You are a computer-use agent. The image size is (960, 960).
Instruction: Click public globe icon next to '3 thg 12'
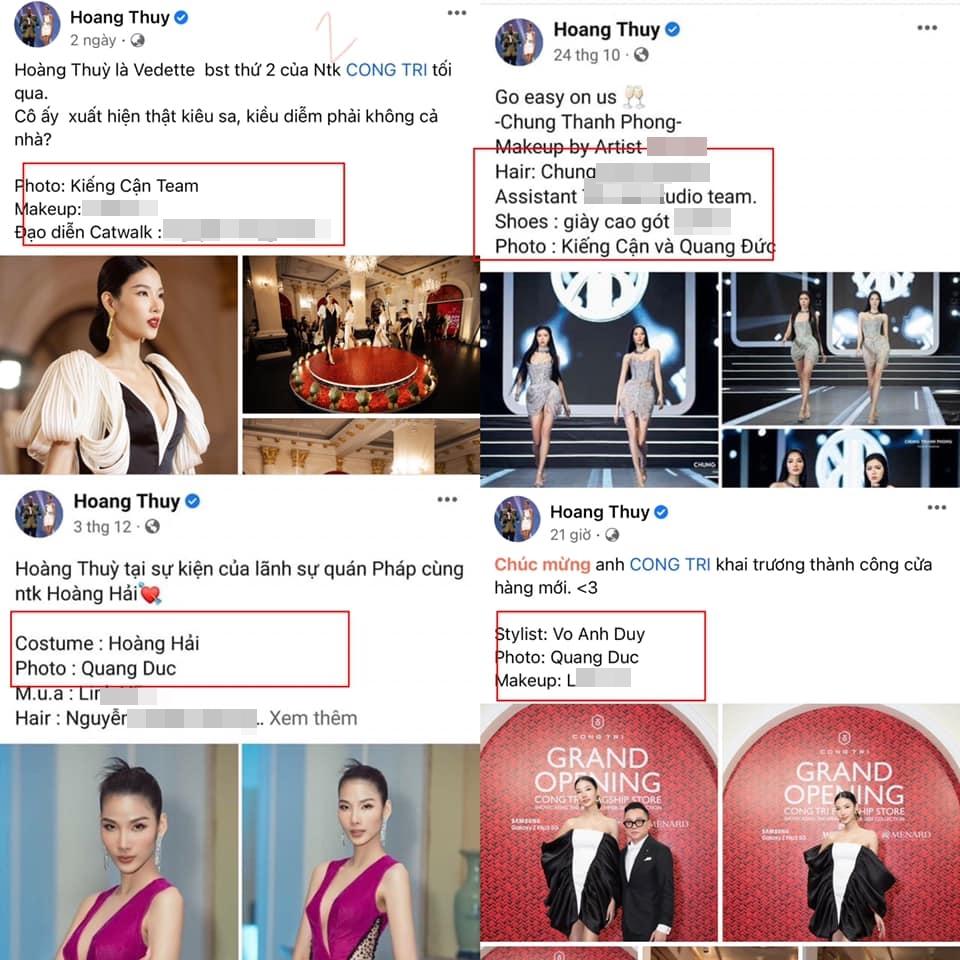coord(152,527)
